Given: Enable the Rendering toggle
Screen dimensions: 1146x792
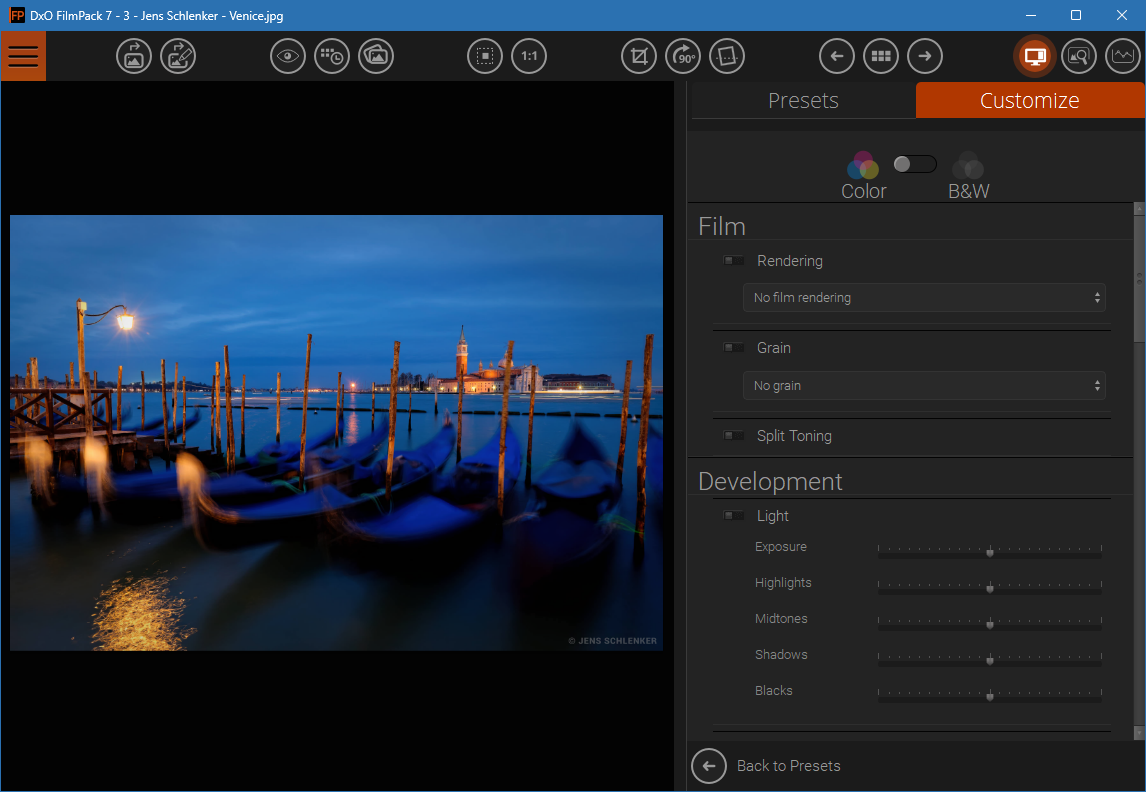Looking at the screenshot, I should [x=733, y=261].
